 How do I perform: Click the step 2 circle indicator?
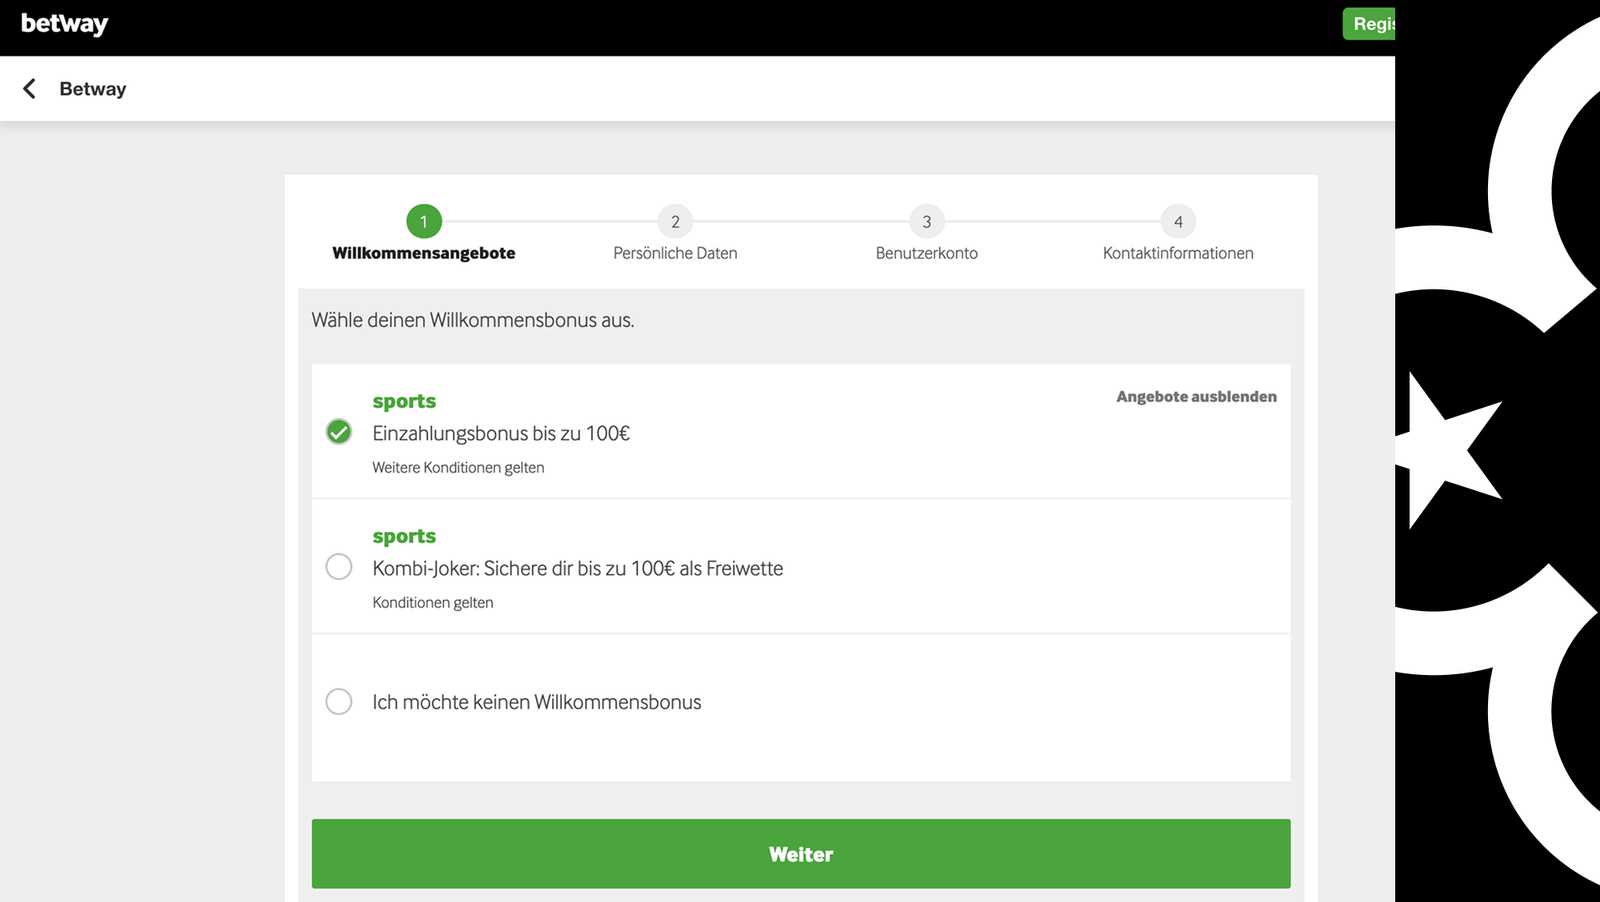click(x=675, y=221)
